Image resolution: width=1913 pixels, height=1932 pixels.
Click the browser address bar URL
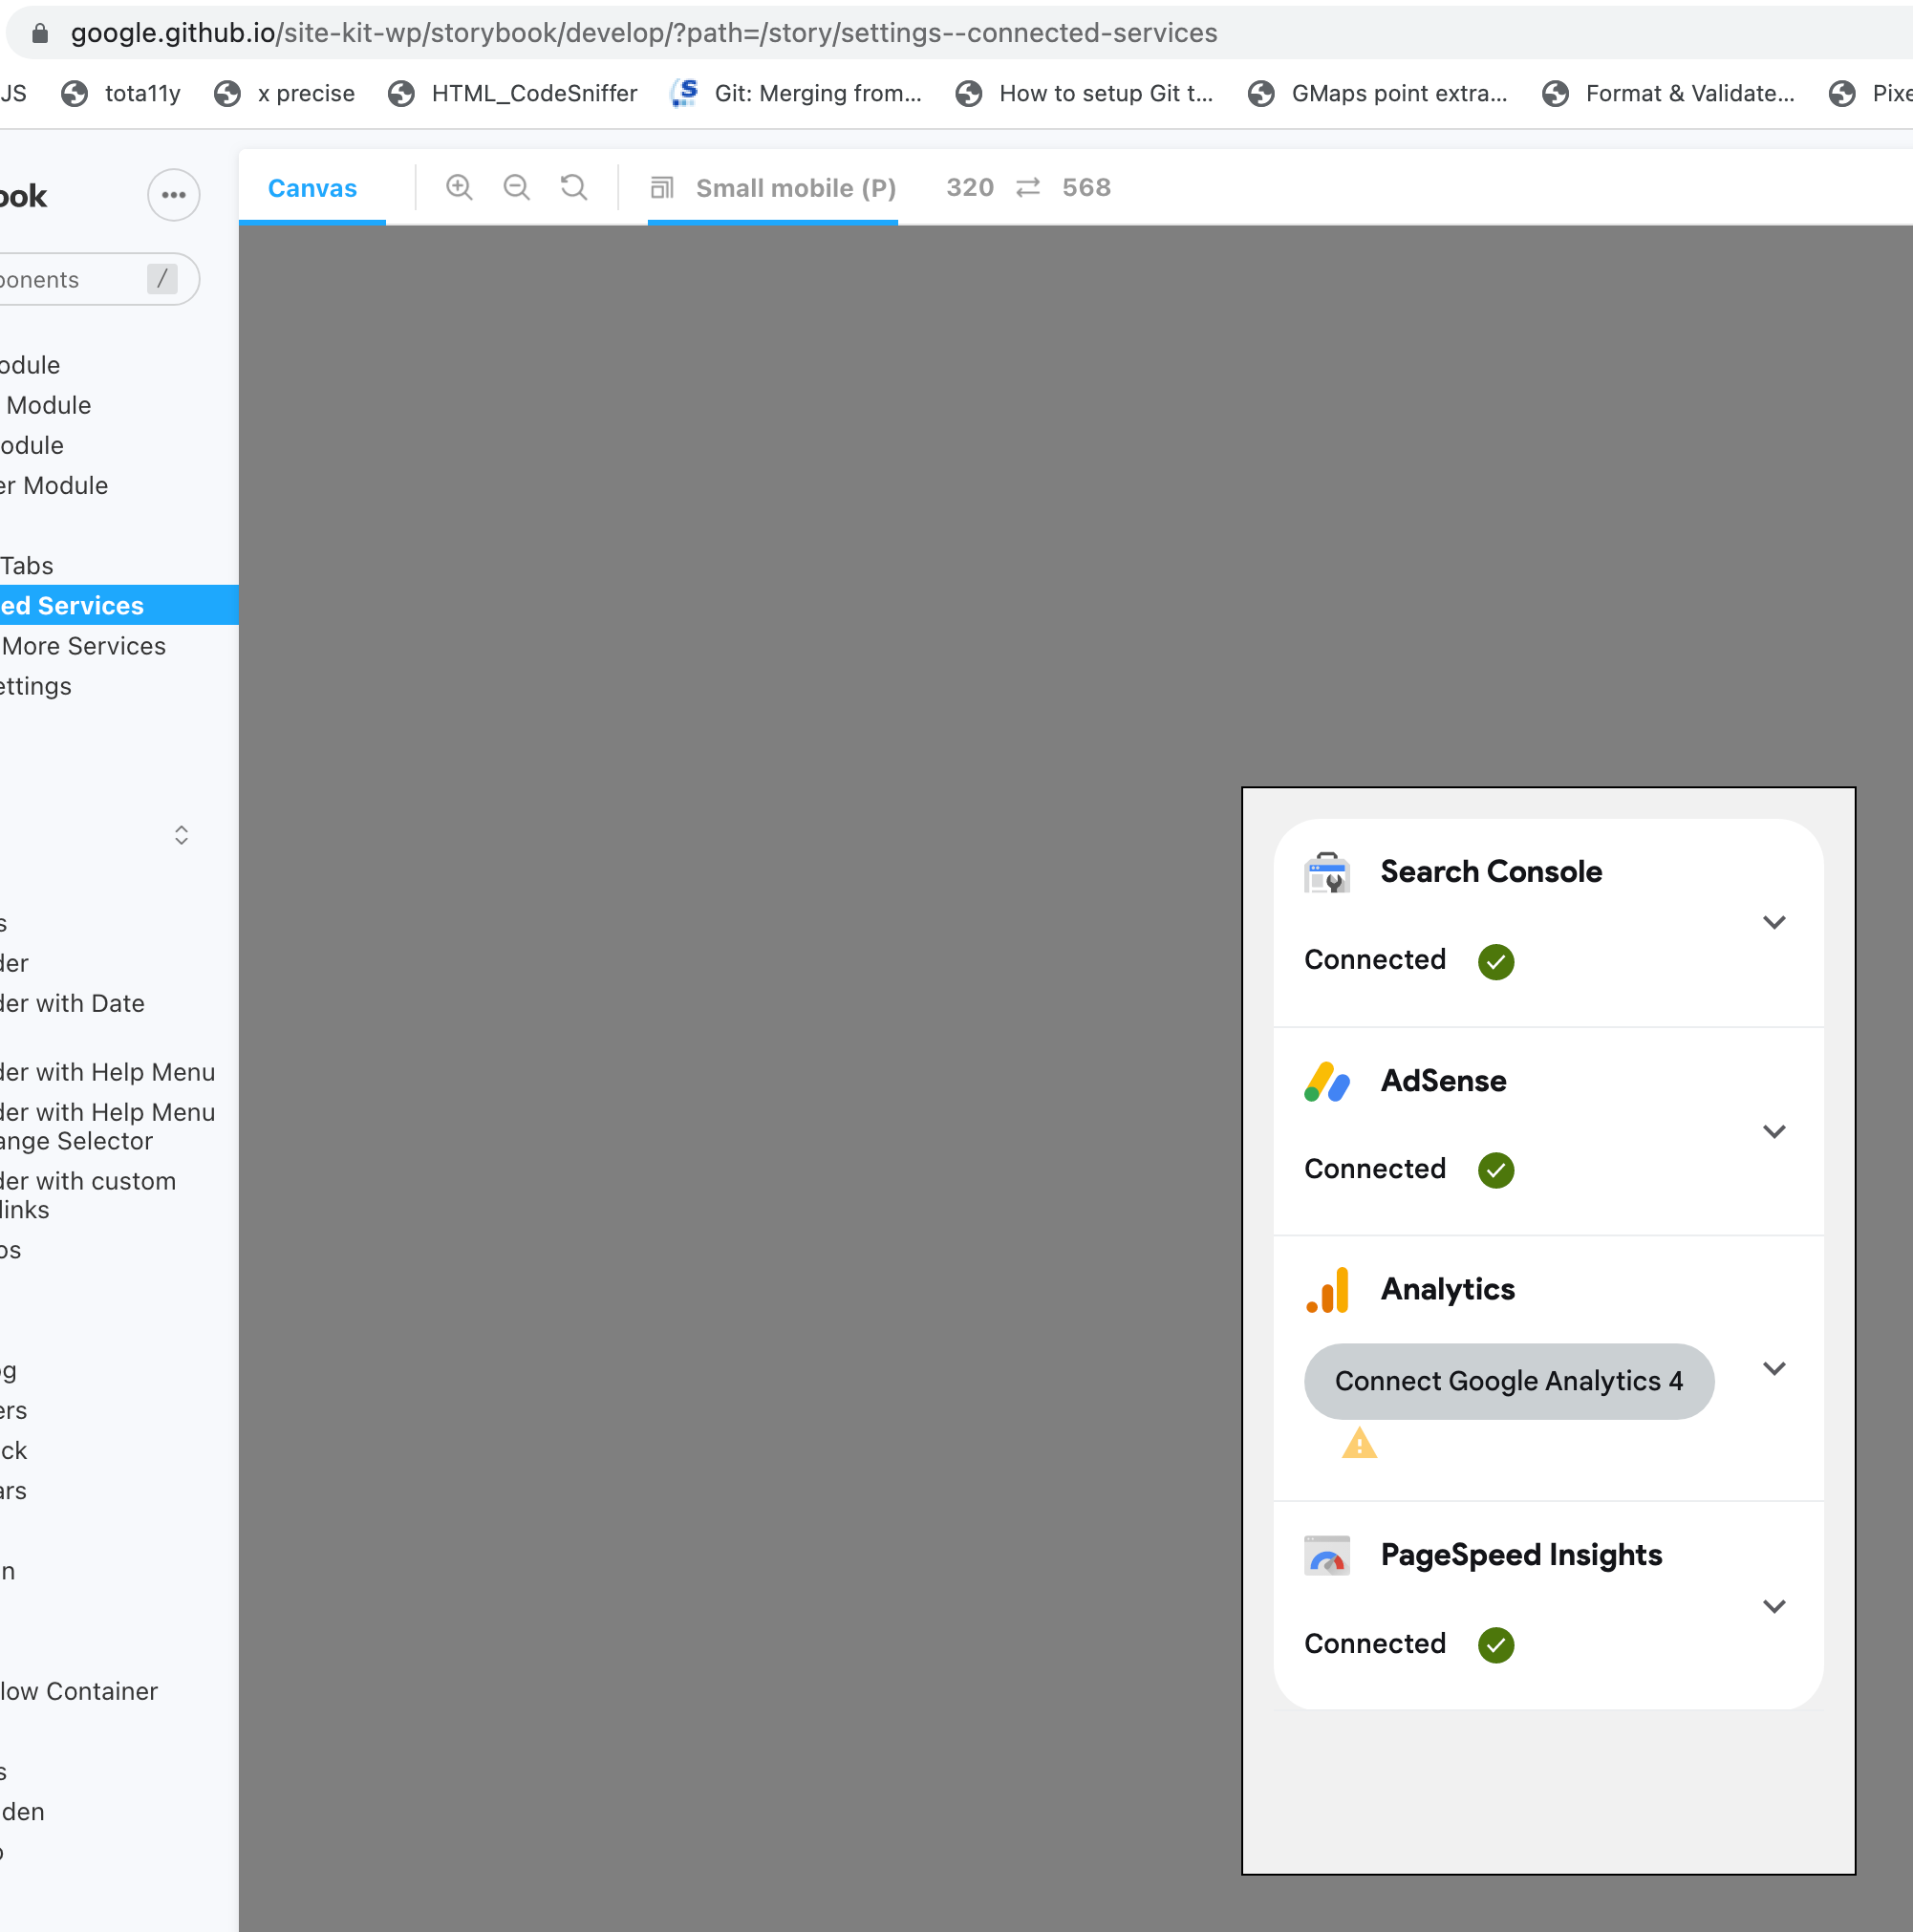coord(643,33)
